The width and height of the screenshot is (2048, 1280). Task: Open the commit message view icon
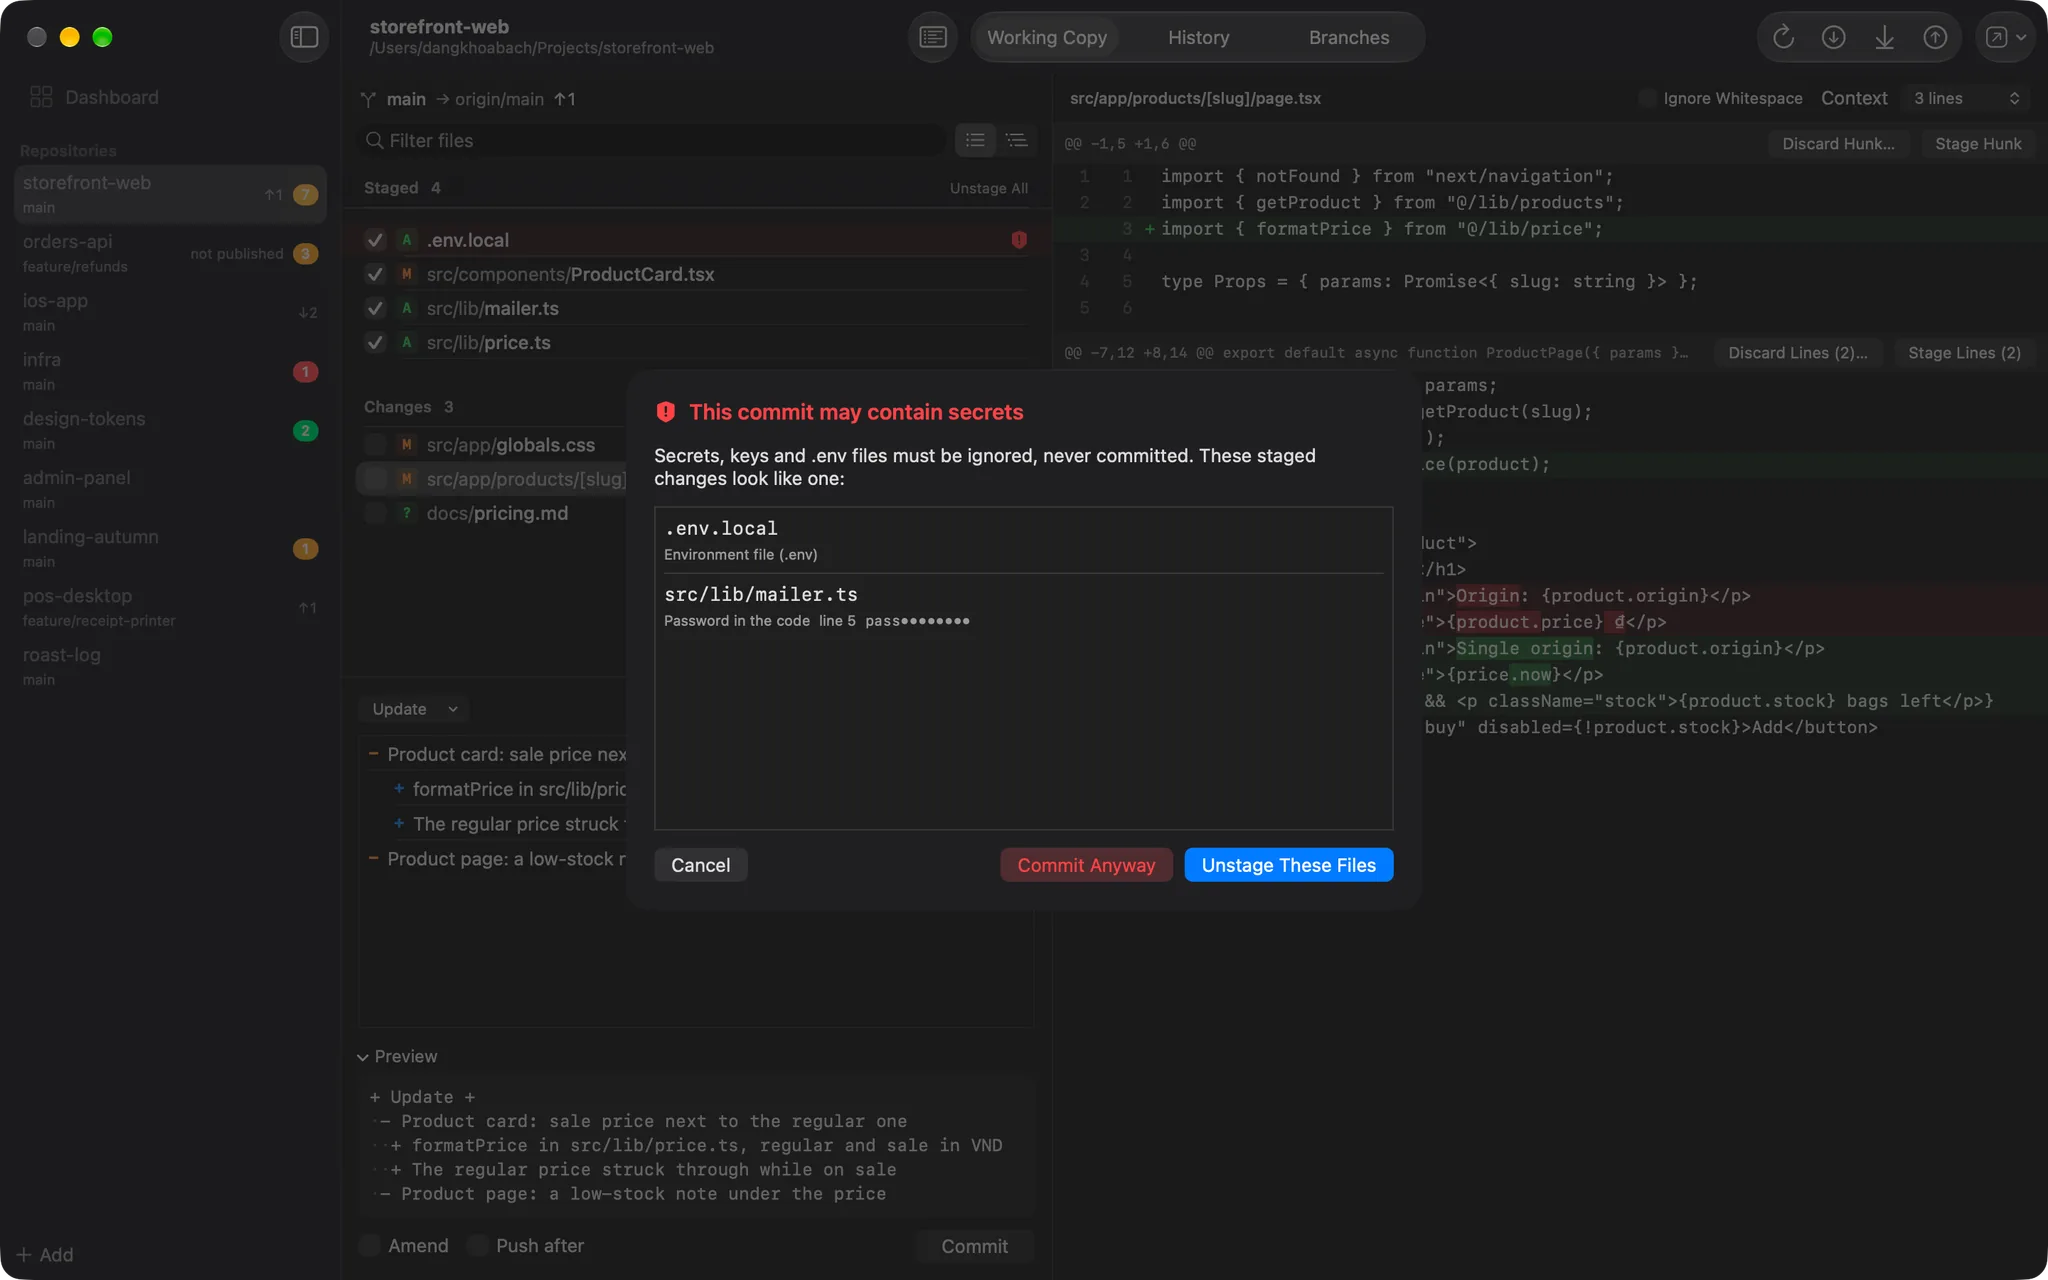point(932,37)
